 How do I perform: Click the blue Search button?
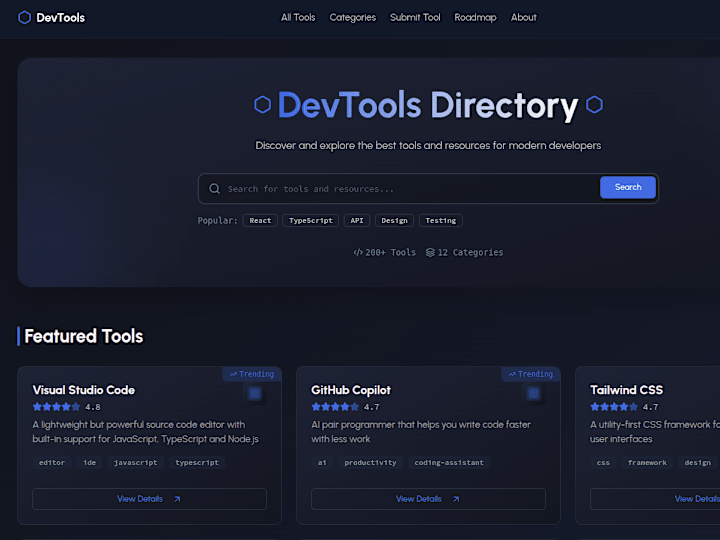(x=628, y=187)
